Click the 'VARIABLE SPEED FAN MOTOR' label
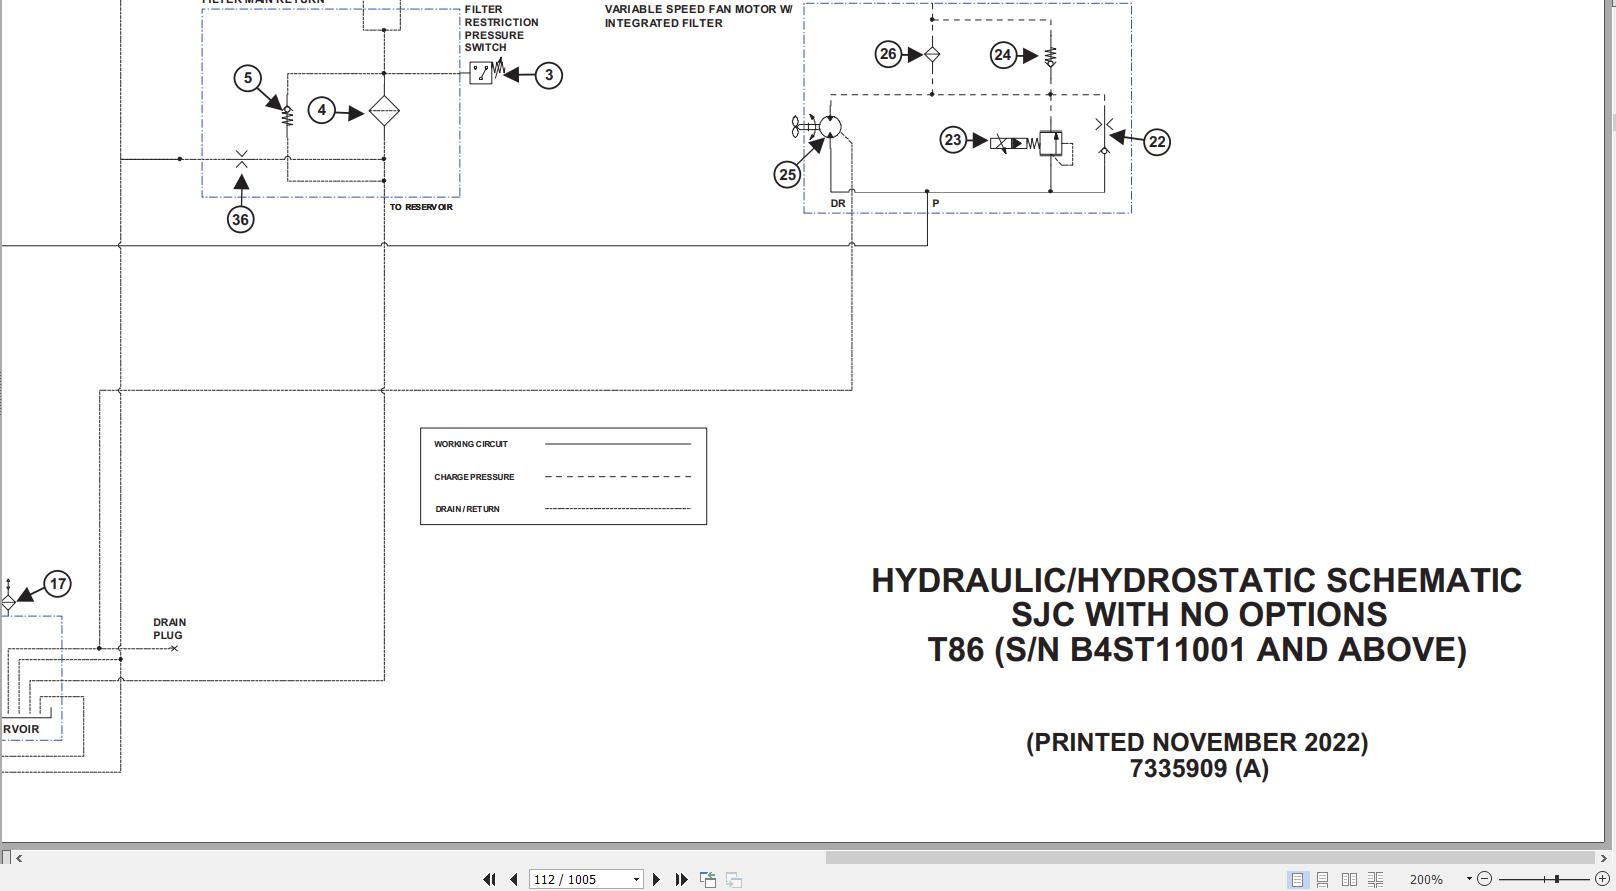1616x891 pixels. (x=698, y=16)
